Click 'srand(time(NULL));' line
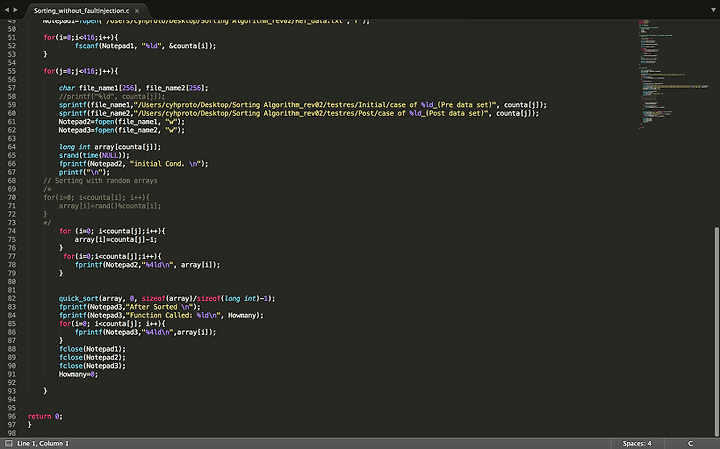Viewport: 720px width, 449px height. tap(94, 156)
